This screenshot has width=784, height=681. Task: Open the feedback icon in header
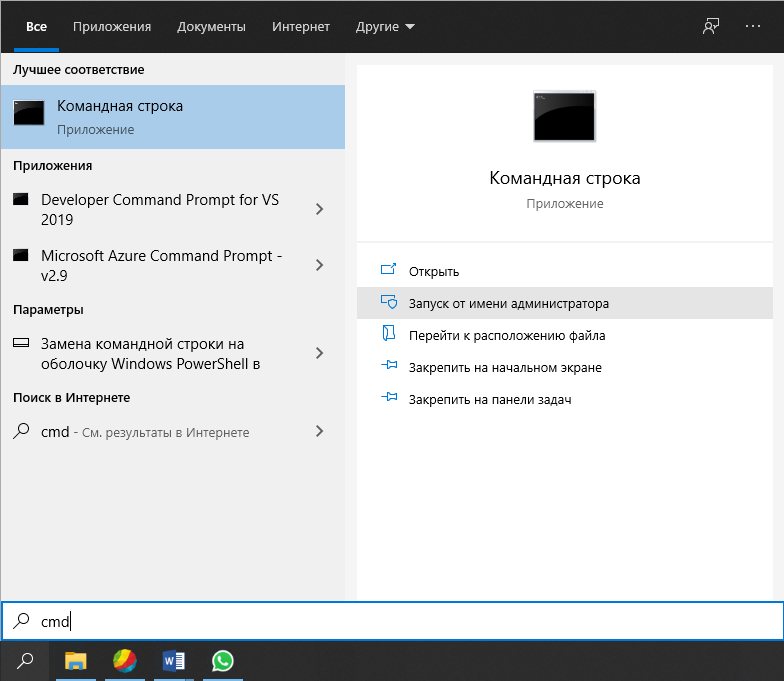(710, 26)
